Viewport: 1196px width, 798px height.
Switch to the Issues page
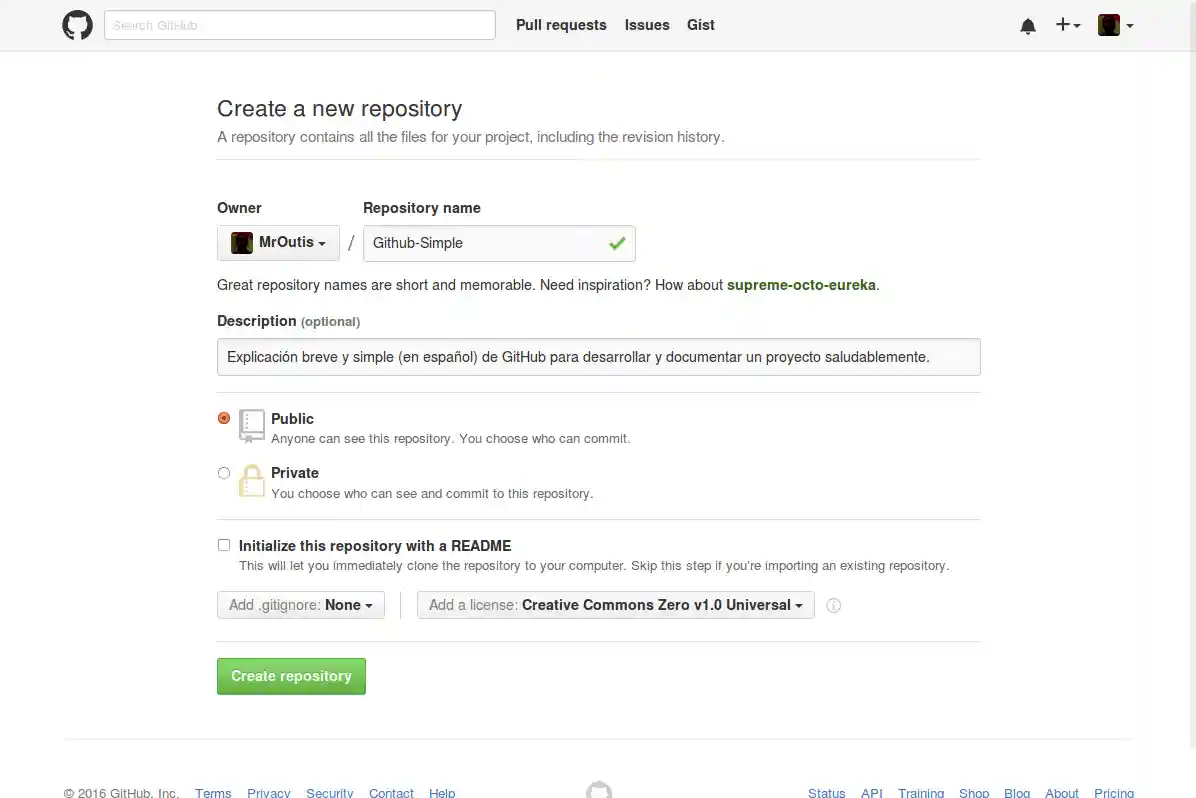tap(647, 25)
